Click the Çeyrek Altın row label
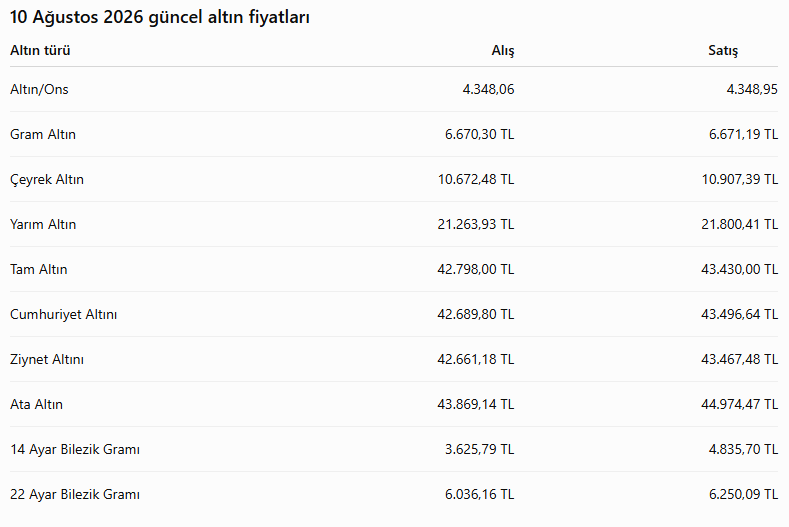 [x=47, y=180]
